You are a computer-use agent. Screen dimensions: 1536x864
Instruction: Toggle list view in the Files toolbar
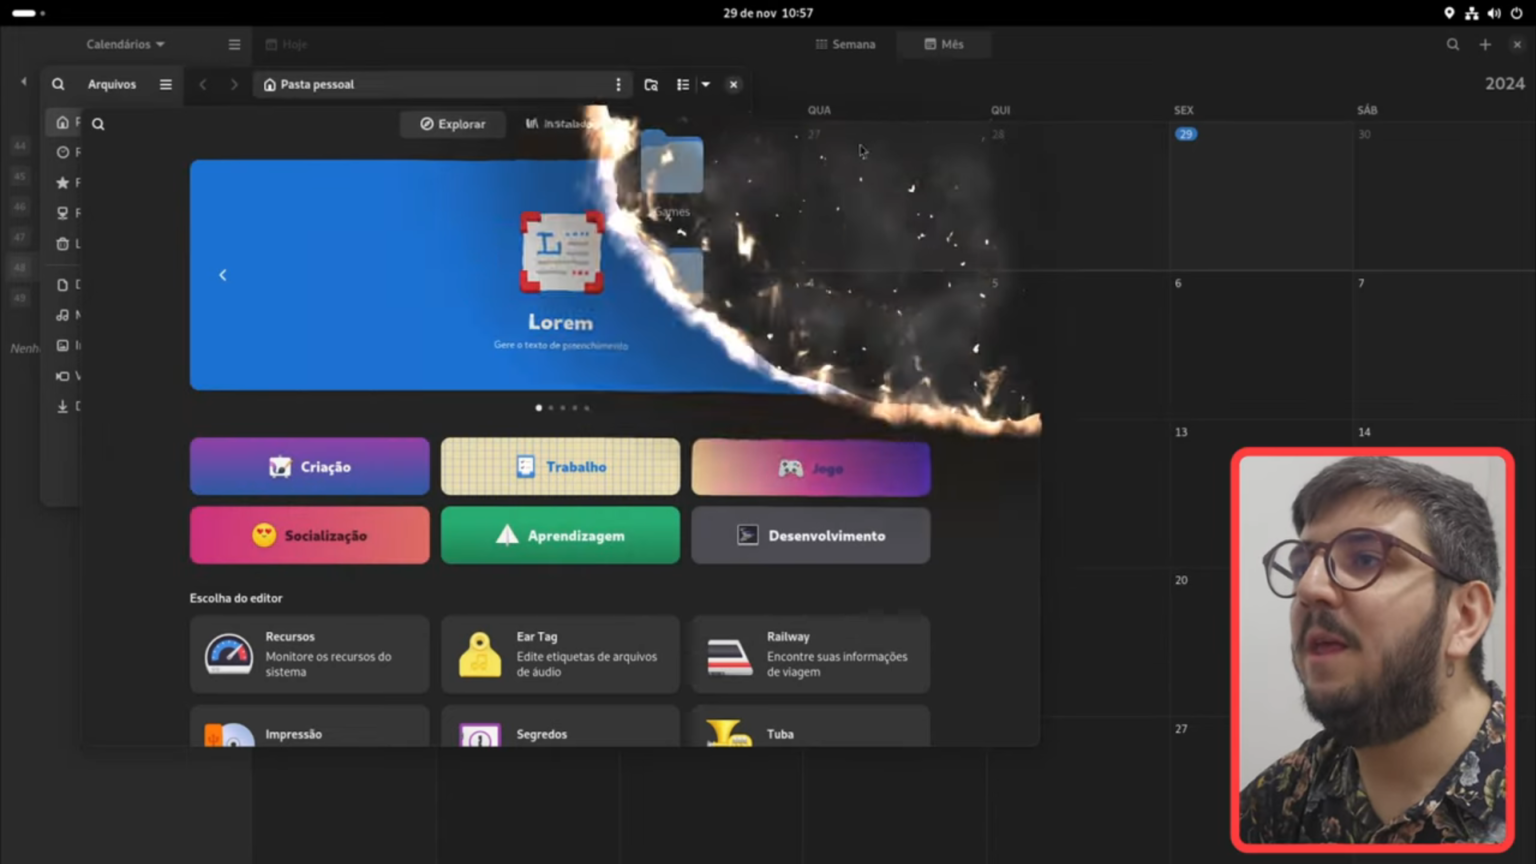[682, 84]
